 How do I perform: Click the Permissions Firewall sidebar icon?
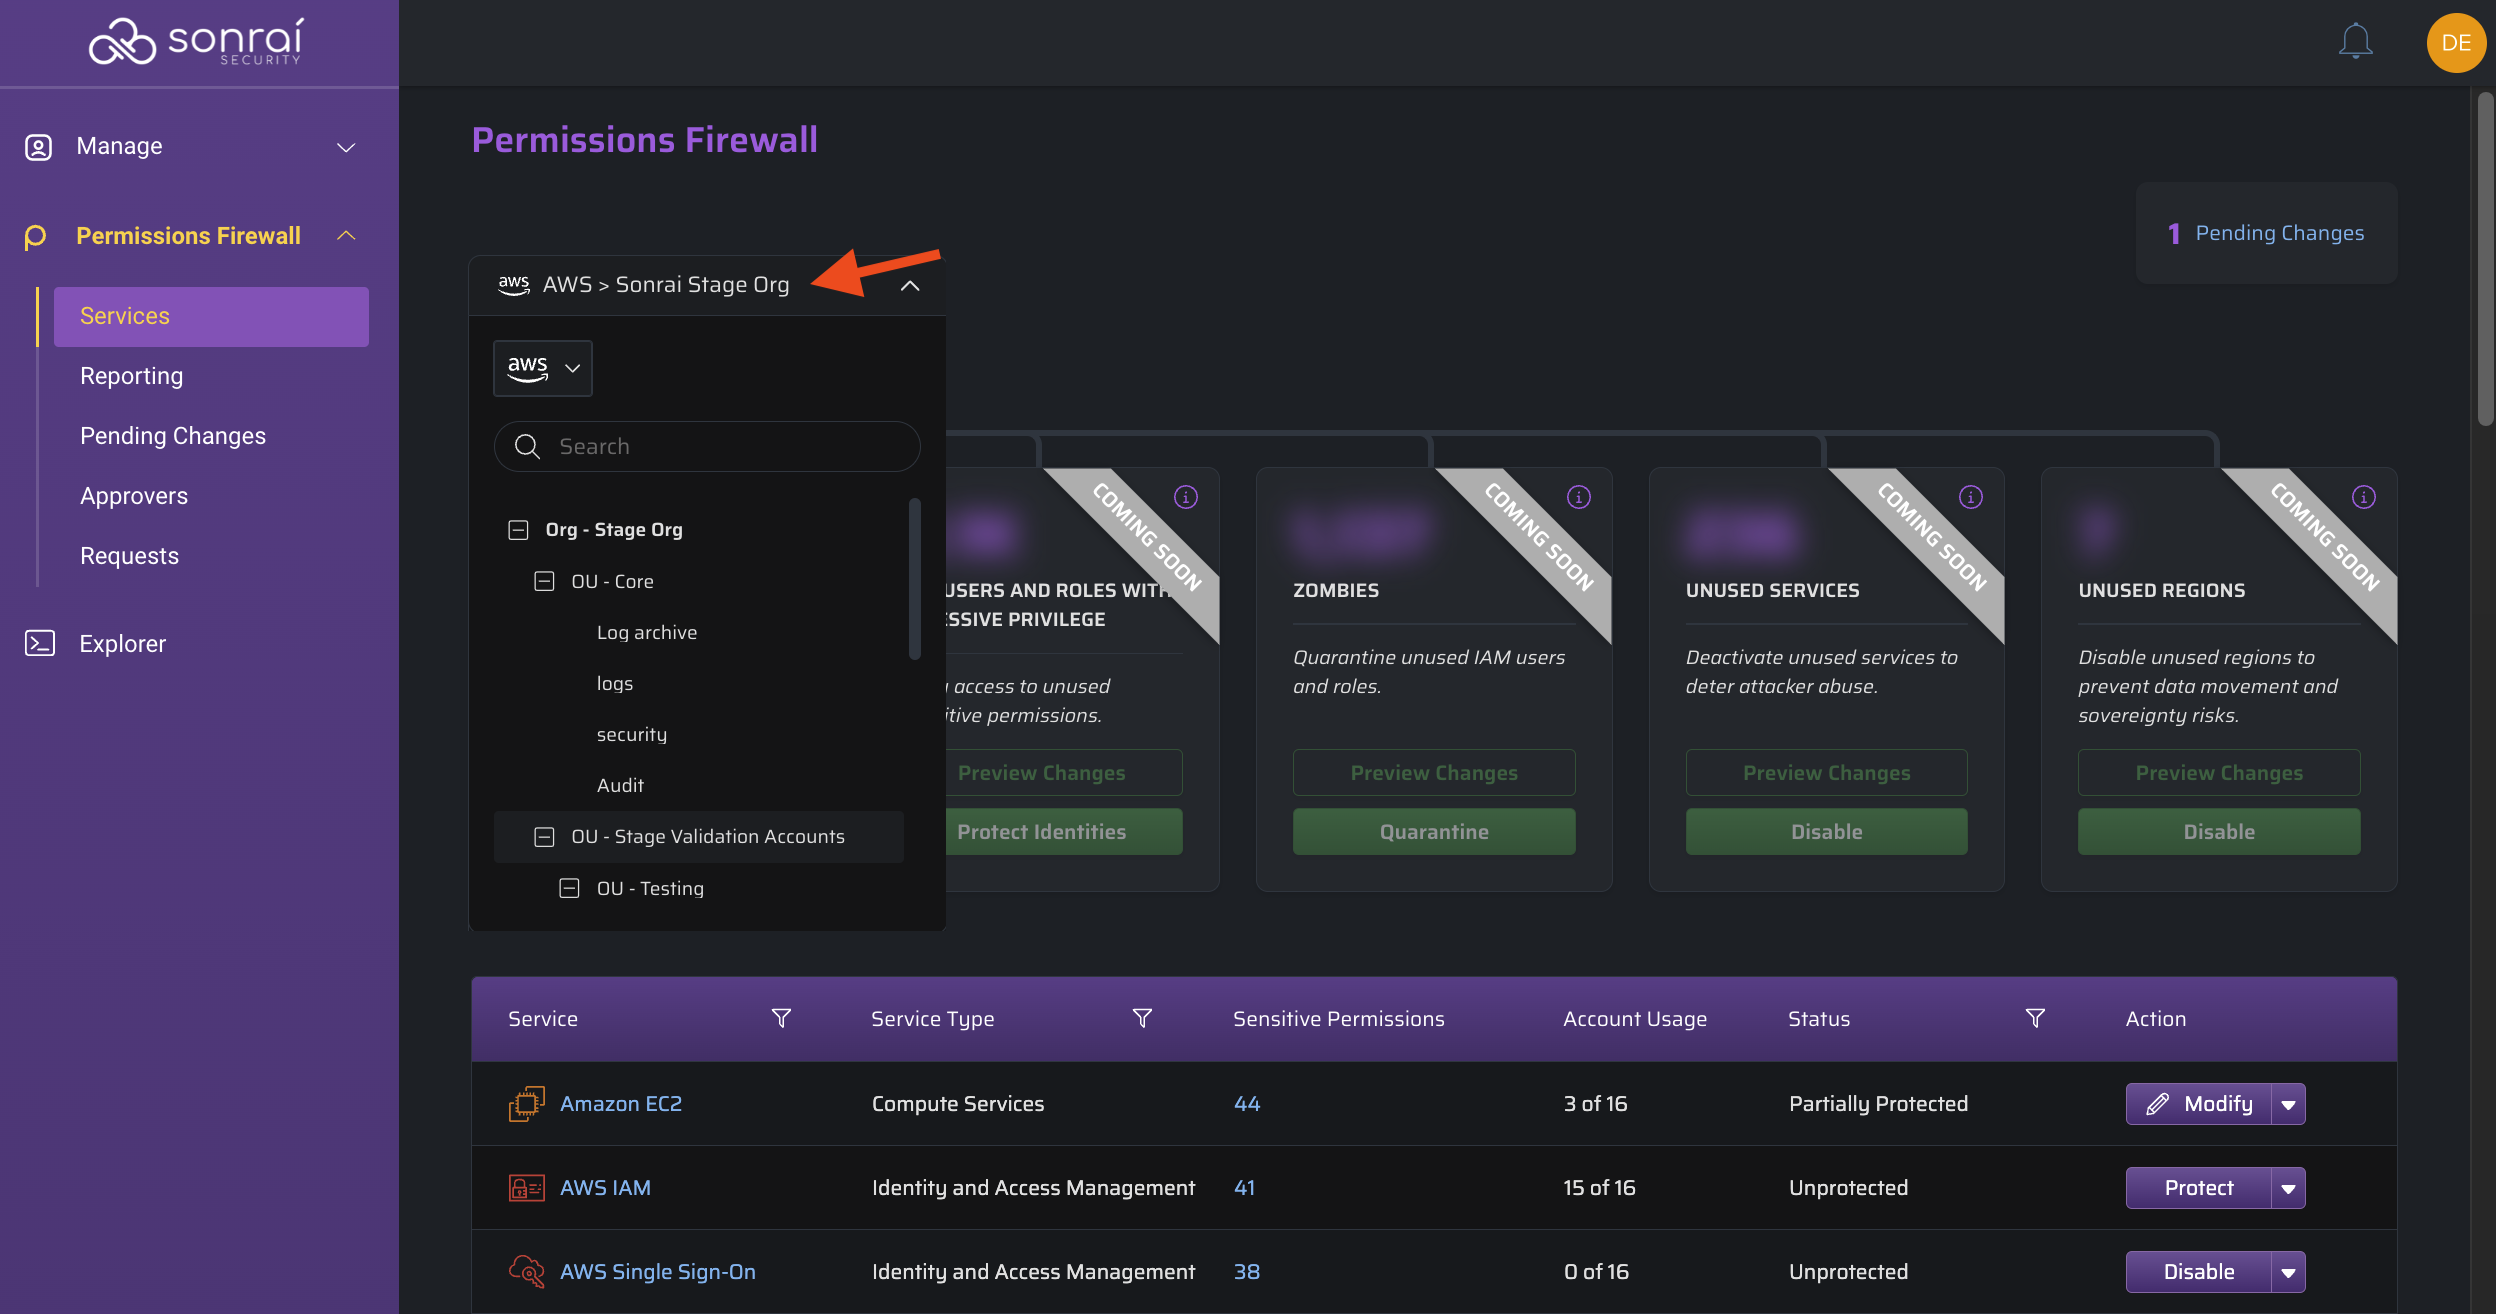click(x=35, y=236)
